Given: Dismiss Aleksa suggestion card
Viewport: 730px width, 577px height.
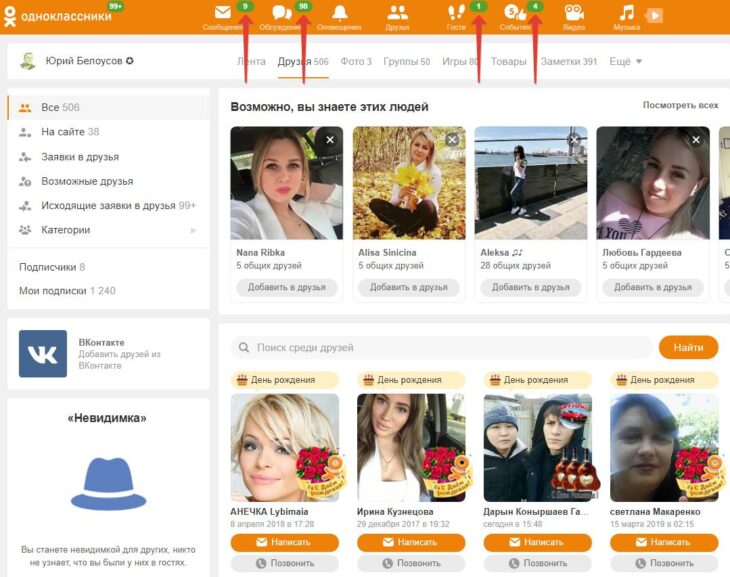Looking at the screenshot, I should [574, 140].
